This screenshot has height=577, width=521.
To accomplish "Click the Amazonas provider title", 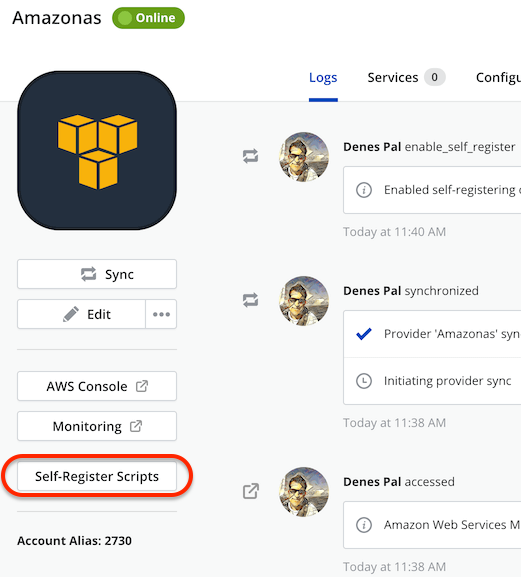I will (57, 18).
